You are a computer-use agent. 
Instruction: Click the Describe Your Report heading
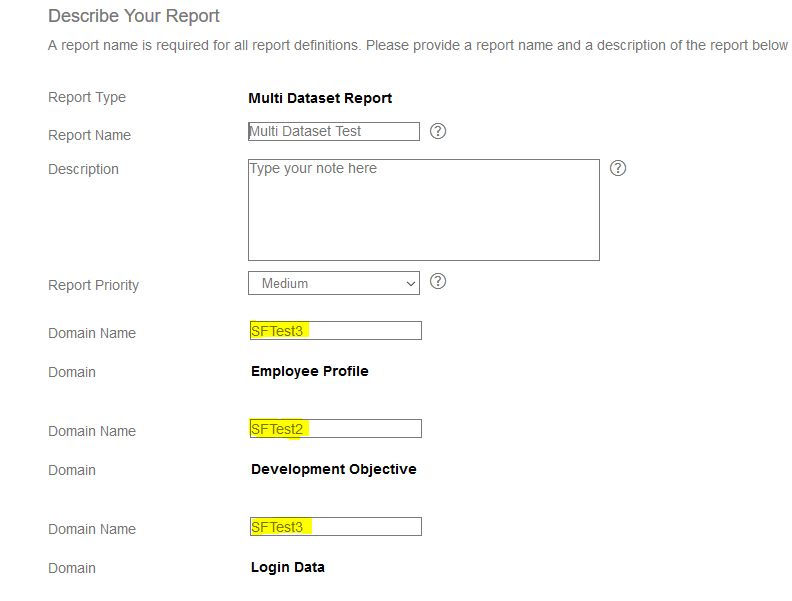coord(134,16)
